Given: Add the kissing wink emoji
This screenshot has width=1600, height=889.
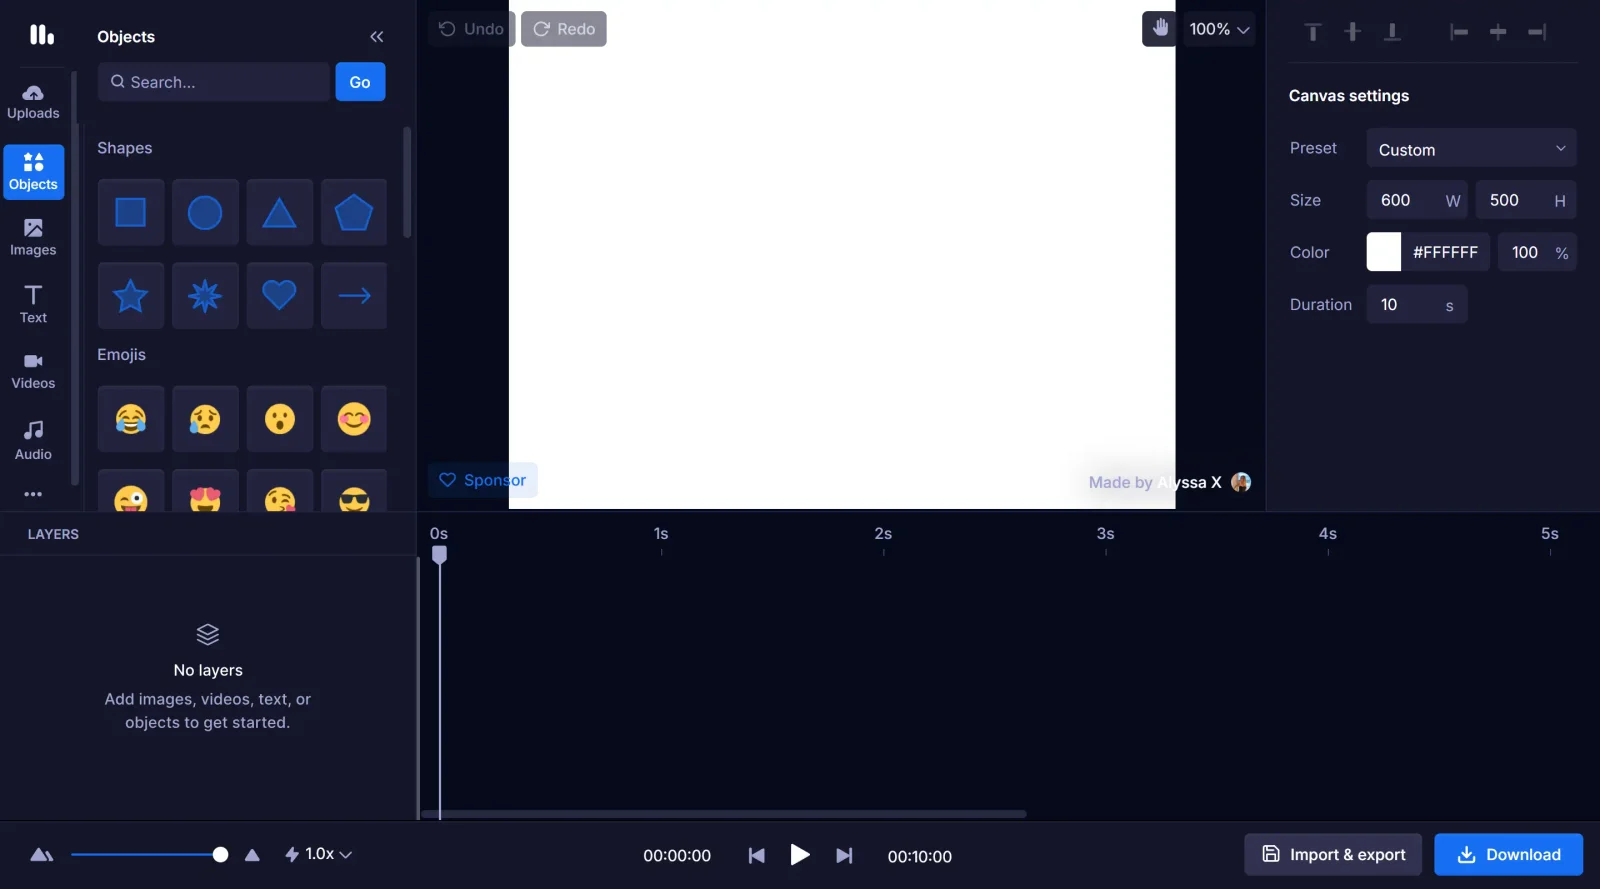Looking at the screenshot, I should pos(279,492).
